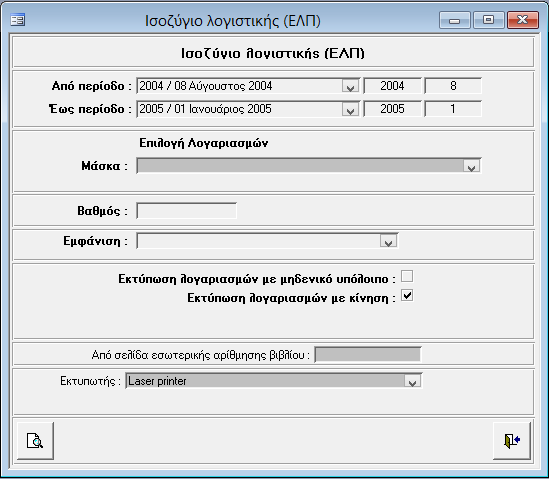
Task: Click the form icon in the title bar
Action: (x=18, y=20)
